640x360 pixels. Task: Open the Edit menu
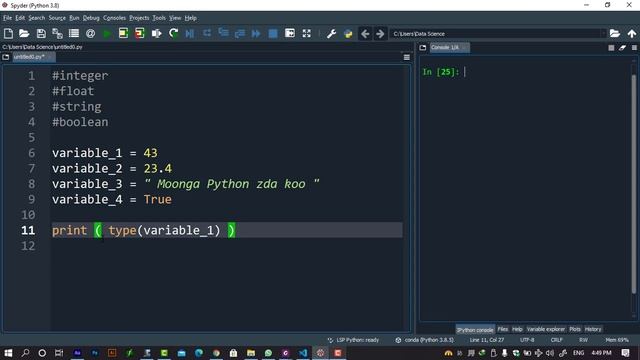(20, 18)
